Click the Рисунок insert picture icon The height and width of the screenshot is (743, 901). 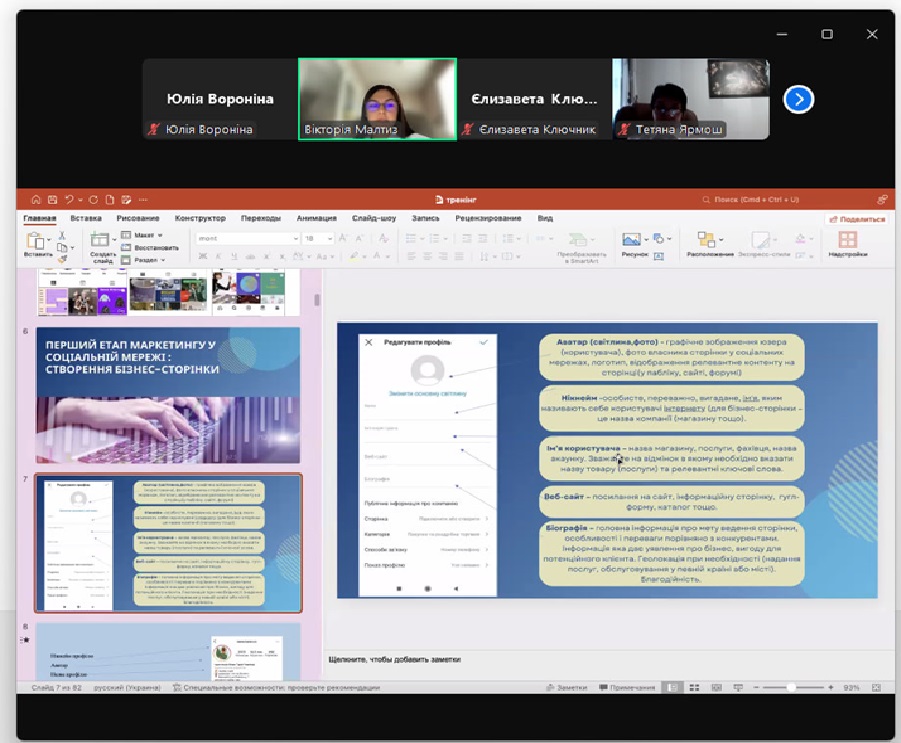point(631,240)
